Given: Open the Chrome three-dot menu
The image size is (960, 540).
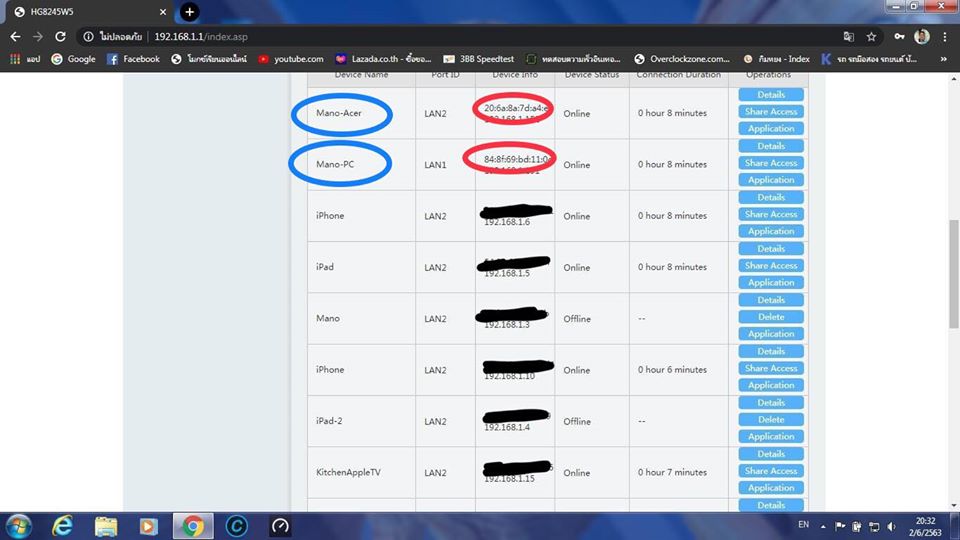Looking at the screenshot, I should (945, 37).
